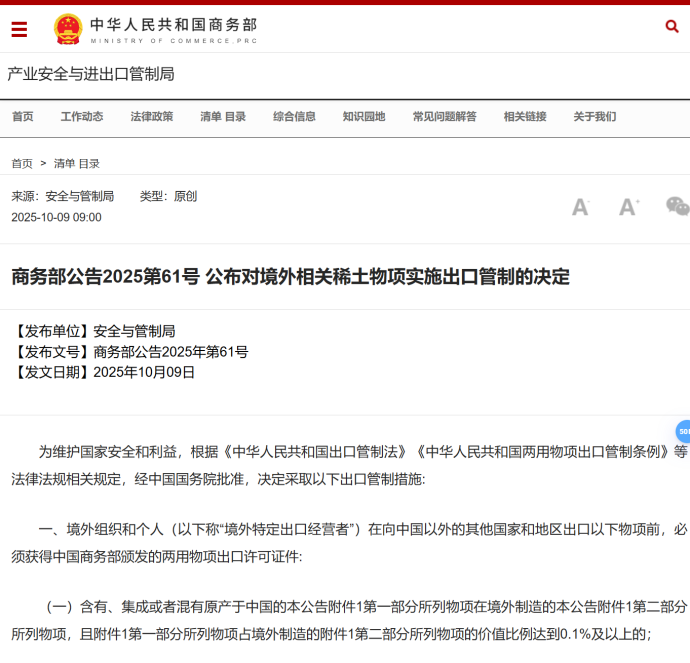This screenshot has height=663, width=690.
Task: Decrease font size with A- icon
Action: click(x=580, y=207)
